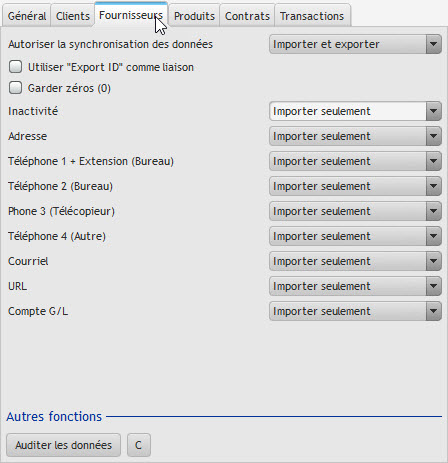This screenshot has height=463, width=448.
Task: Select the Fournisseurs tab
Action: click(x=131, y=15)
